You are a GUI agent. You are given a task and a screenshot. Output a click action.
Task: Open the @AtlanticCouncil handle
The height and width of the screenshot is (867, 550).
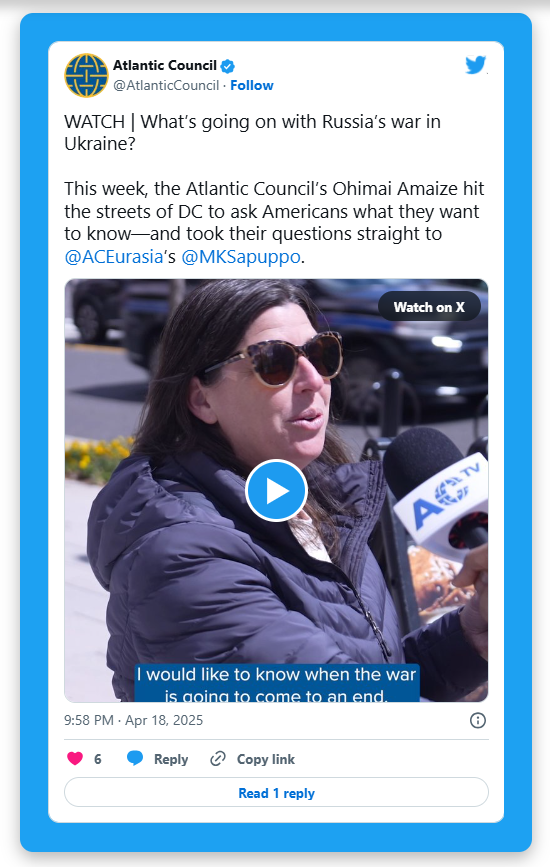[166, 85]
